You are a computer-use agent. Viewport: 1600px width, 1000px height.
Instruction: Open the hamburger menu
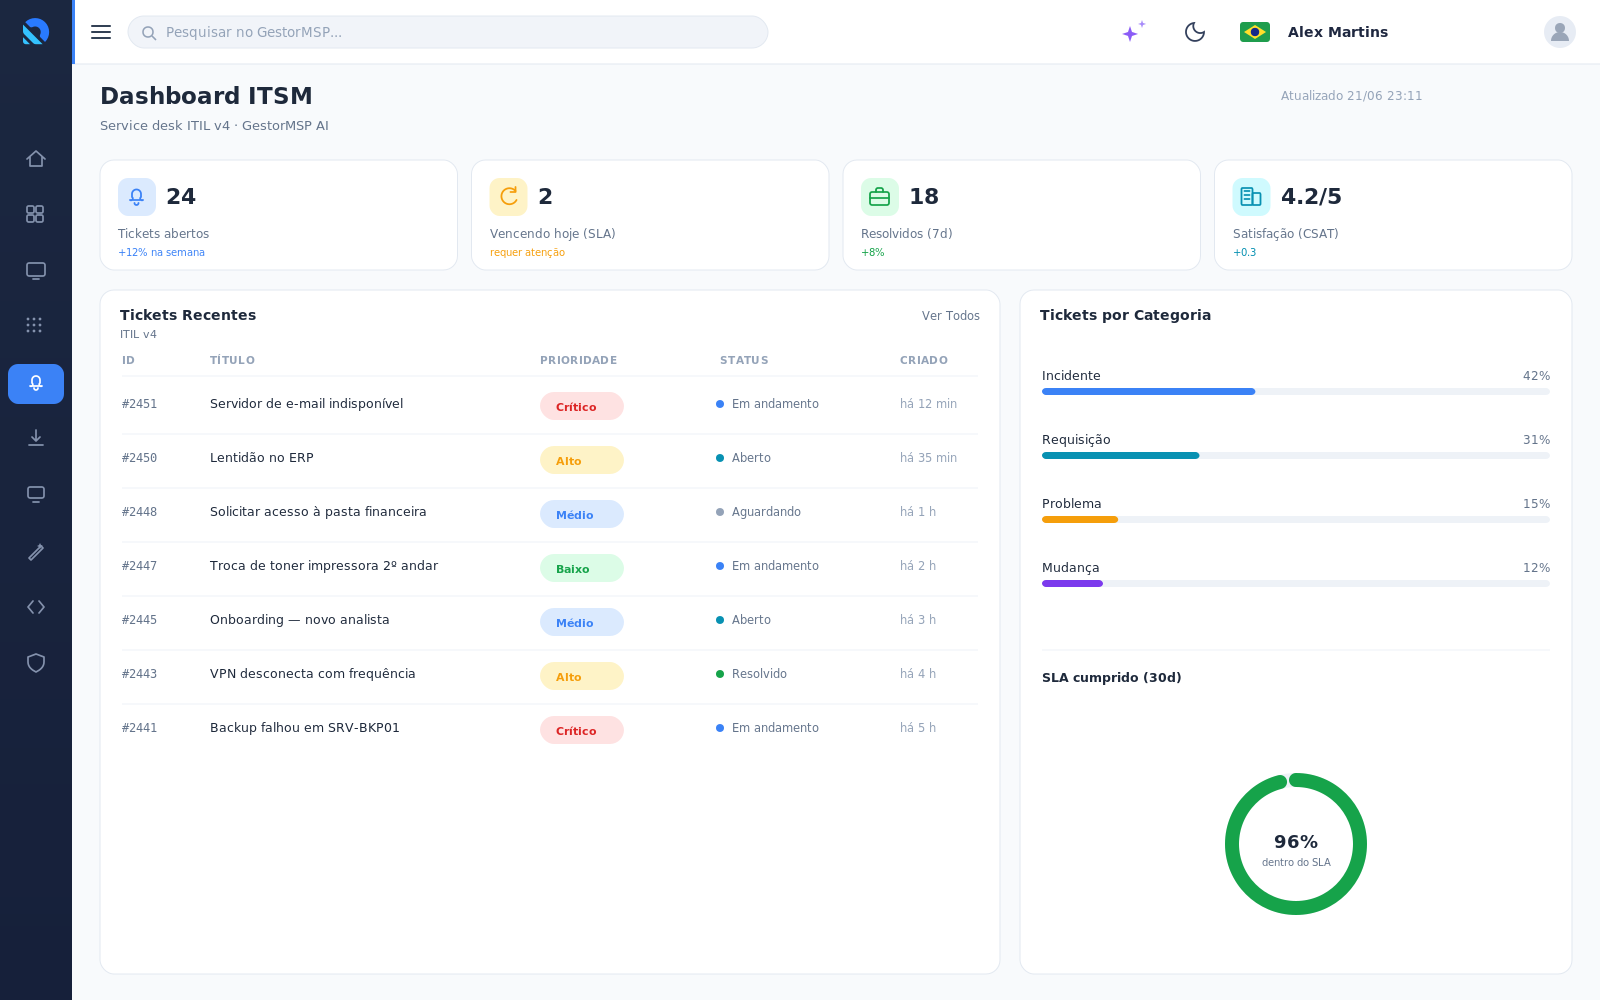[101, 32]
